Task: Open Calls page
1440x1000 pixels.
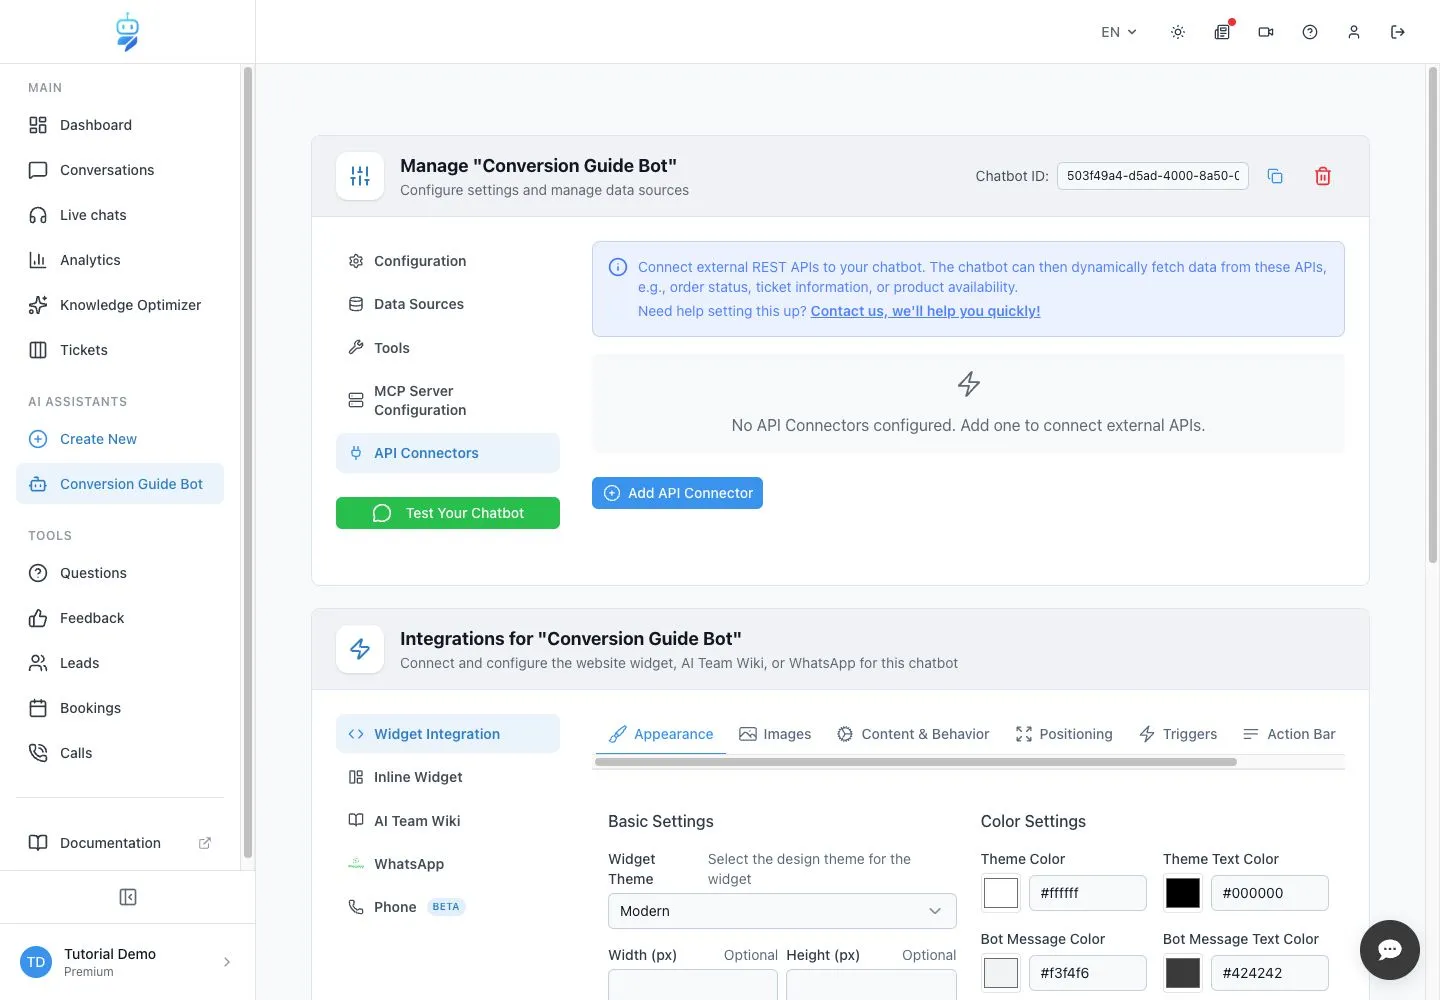Action: [x=120, y=753]
